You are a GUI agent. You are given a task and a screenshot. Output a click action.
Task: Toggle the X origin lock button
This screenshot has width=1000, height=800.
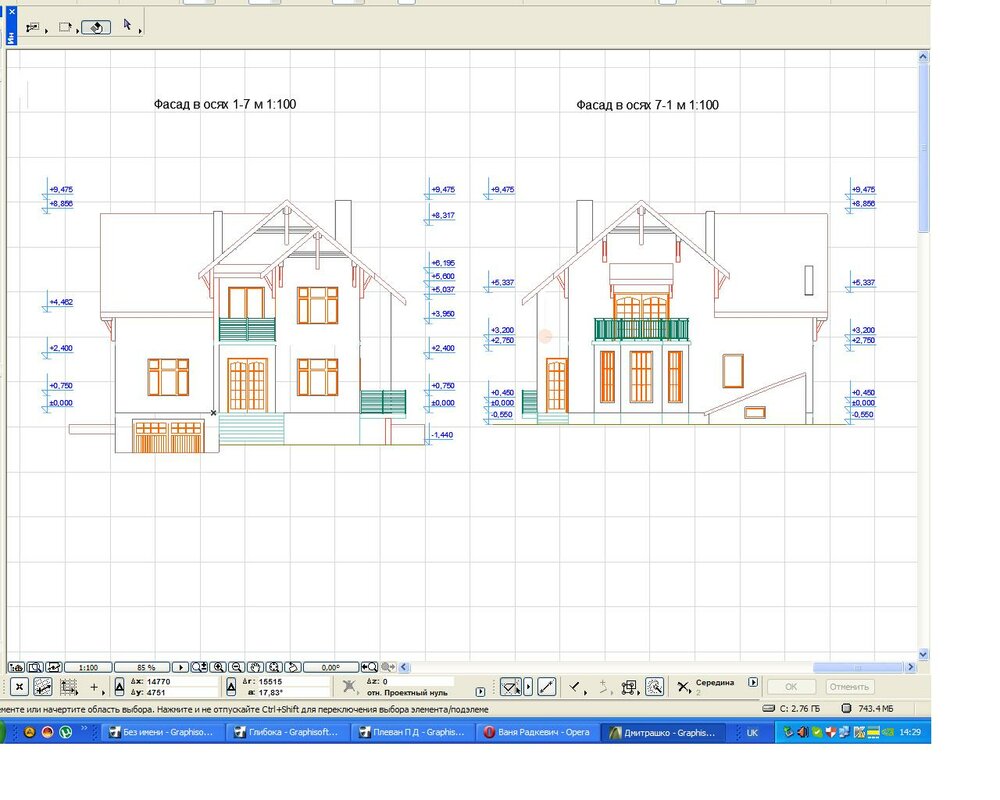18,687
